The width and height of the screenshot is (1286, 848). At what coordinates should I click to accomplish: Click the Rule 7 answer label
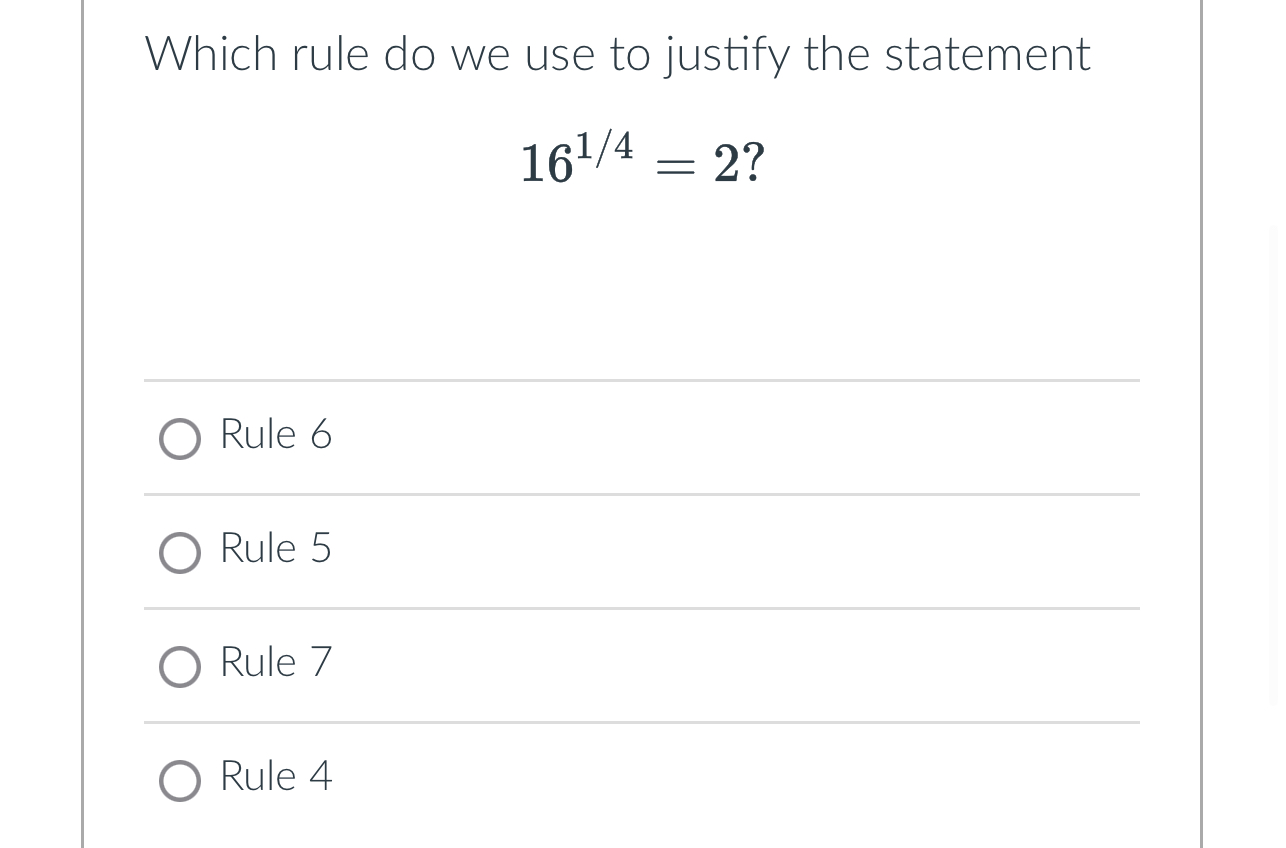pos(276,663)
